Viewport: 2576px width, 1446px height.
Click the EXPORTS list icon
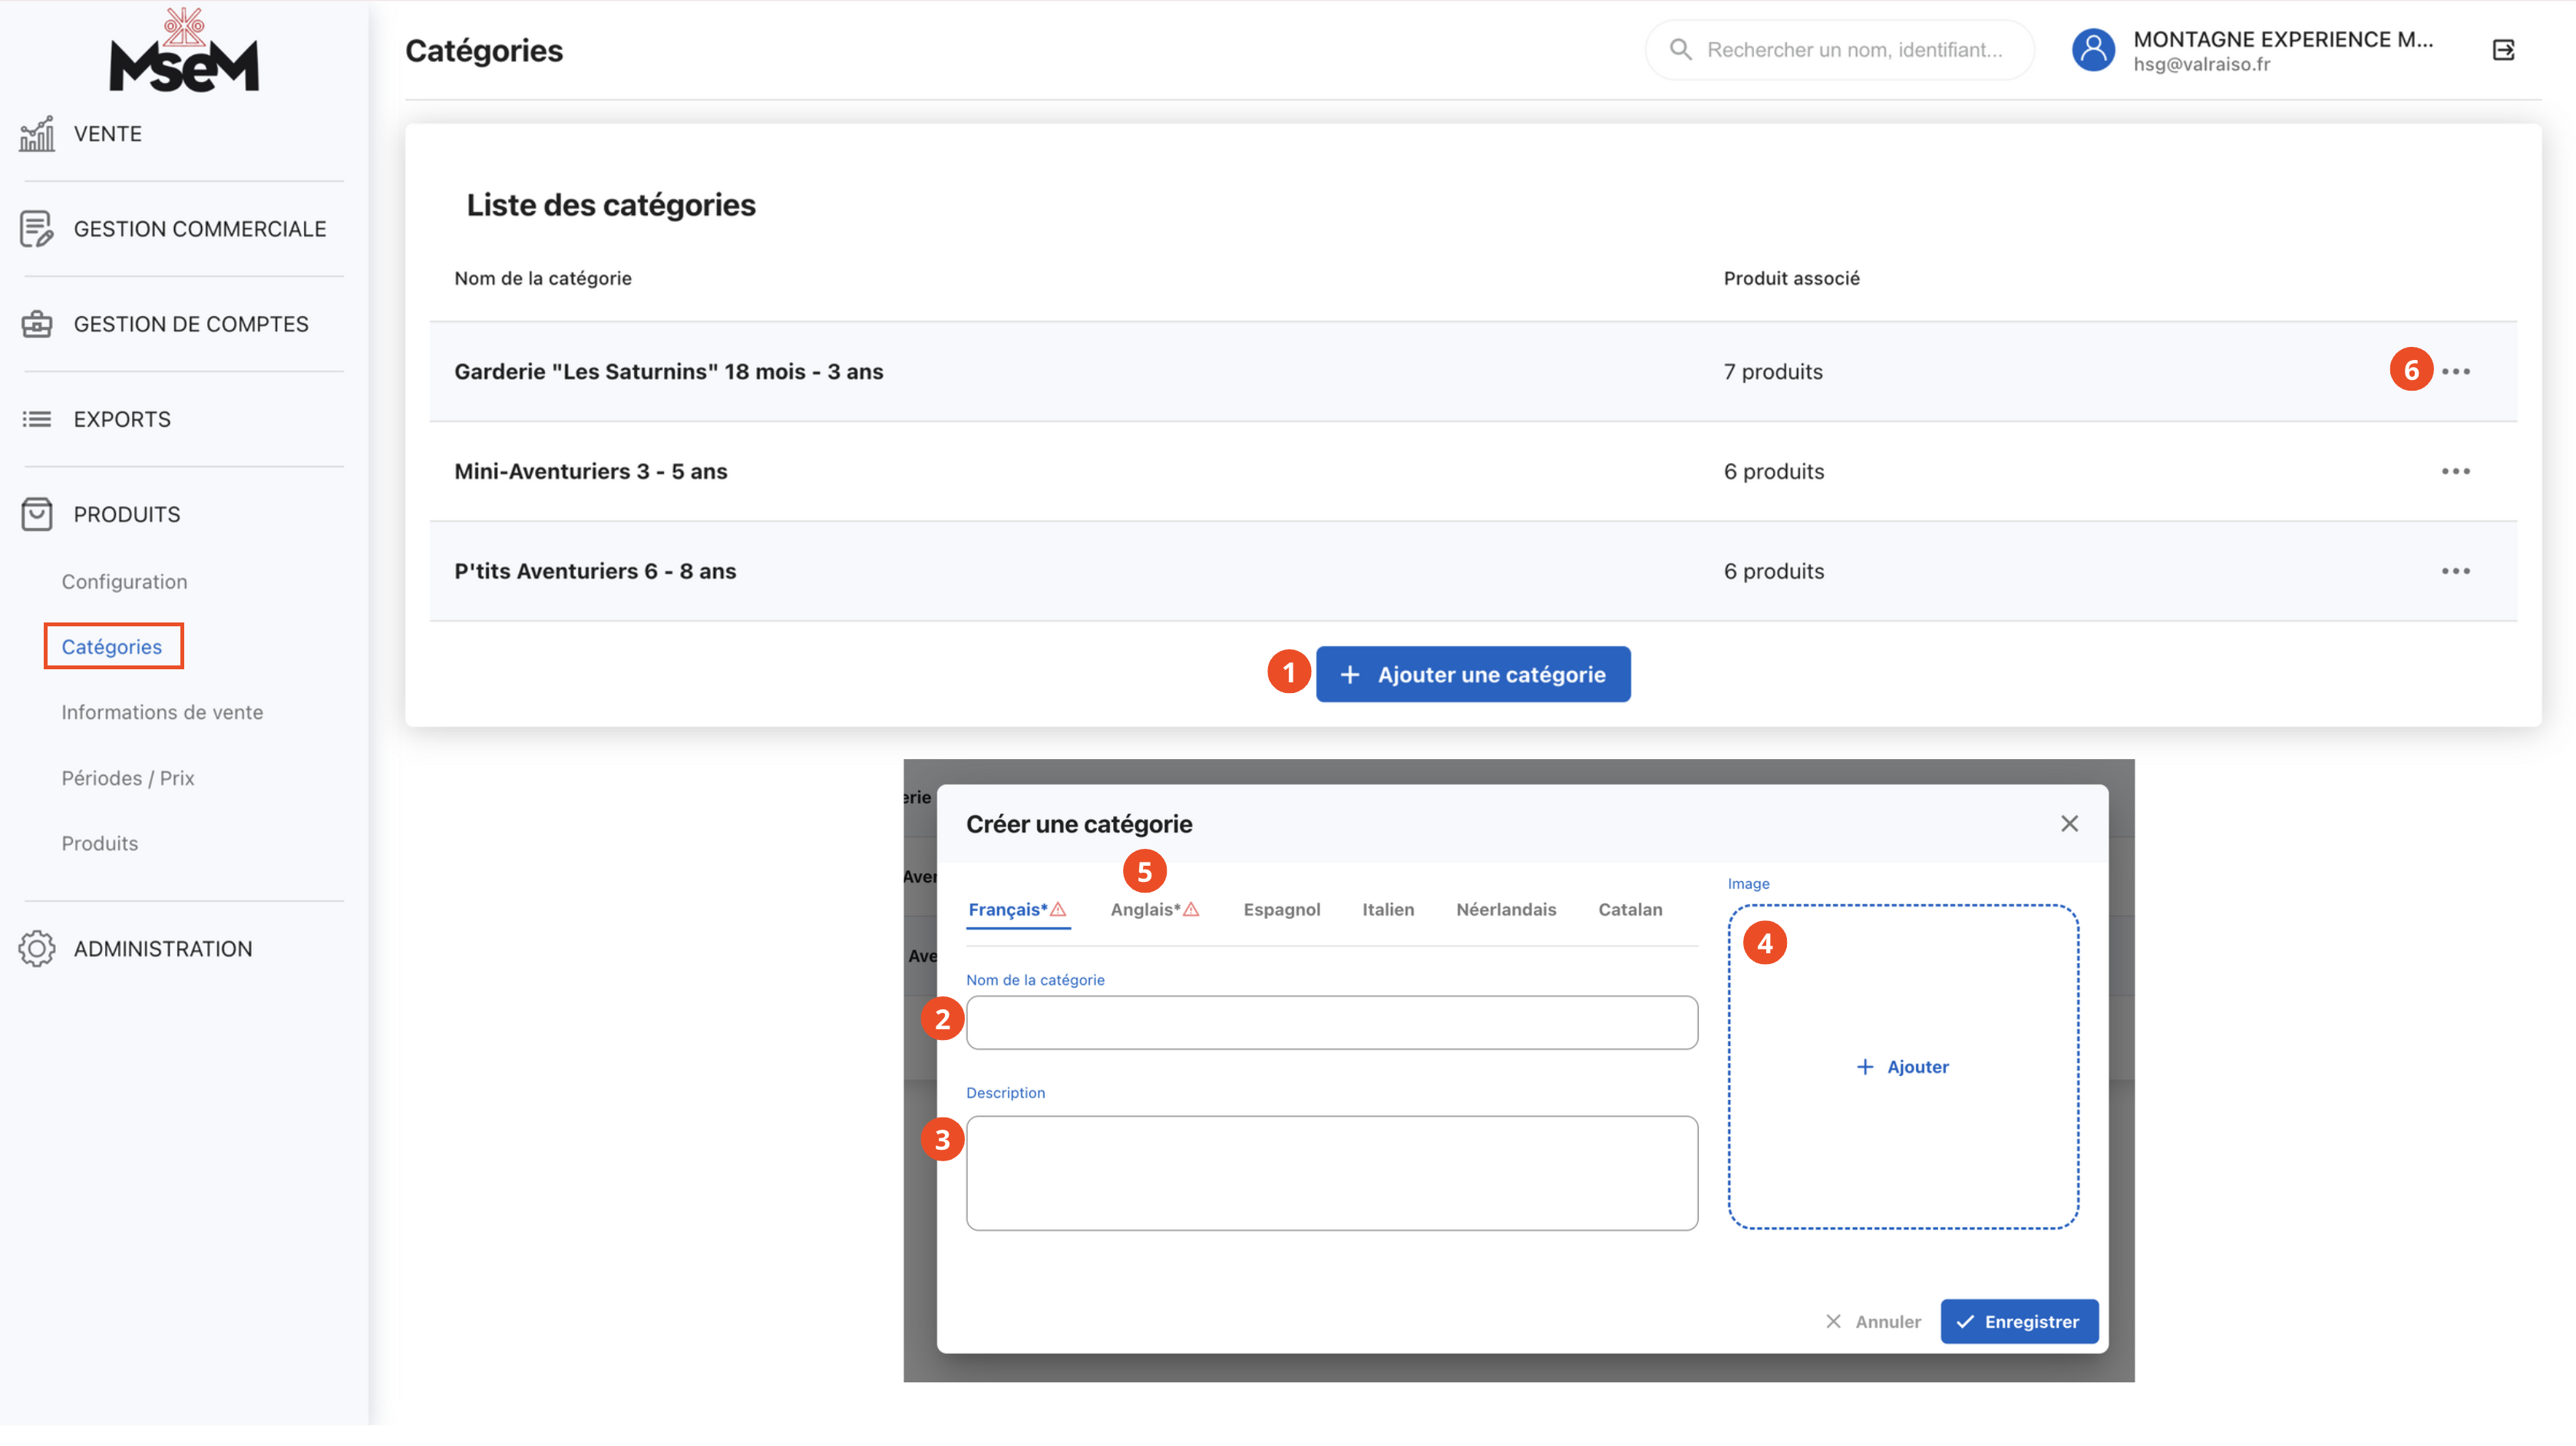point(37,419)
